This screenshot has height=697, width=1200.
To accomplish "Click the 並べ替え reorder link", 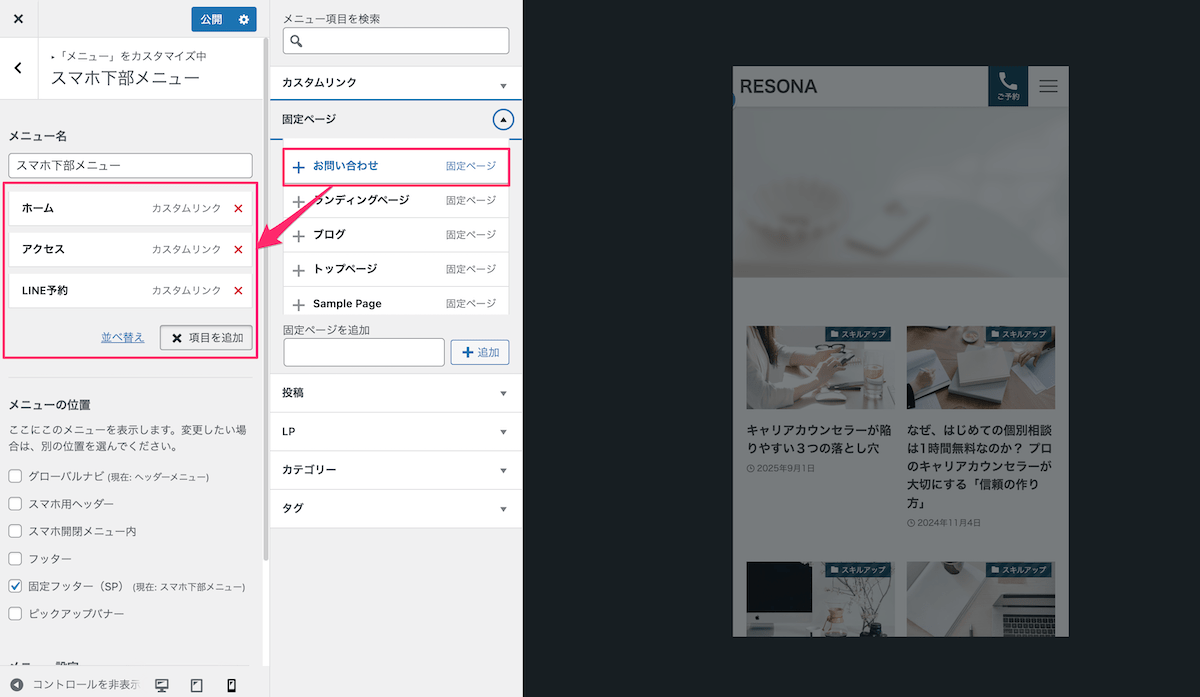I will tap(123, 338).
